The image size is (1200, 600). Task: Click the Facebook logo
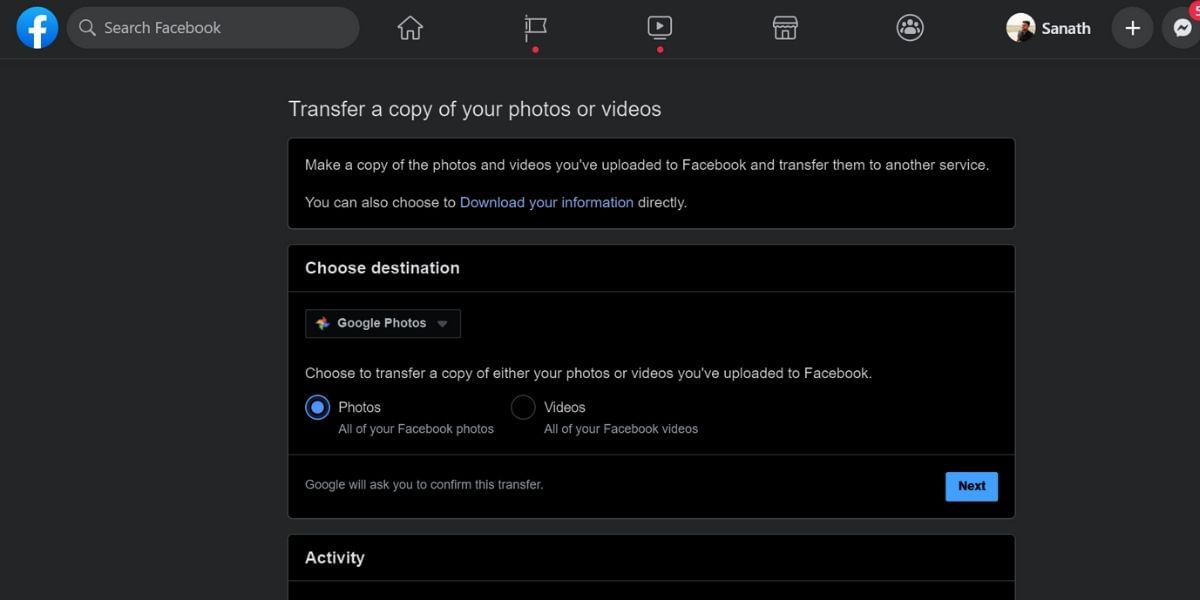click(36, 27)
